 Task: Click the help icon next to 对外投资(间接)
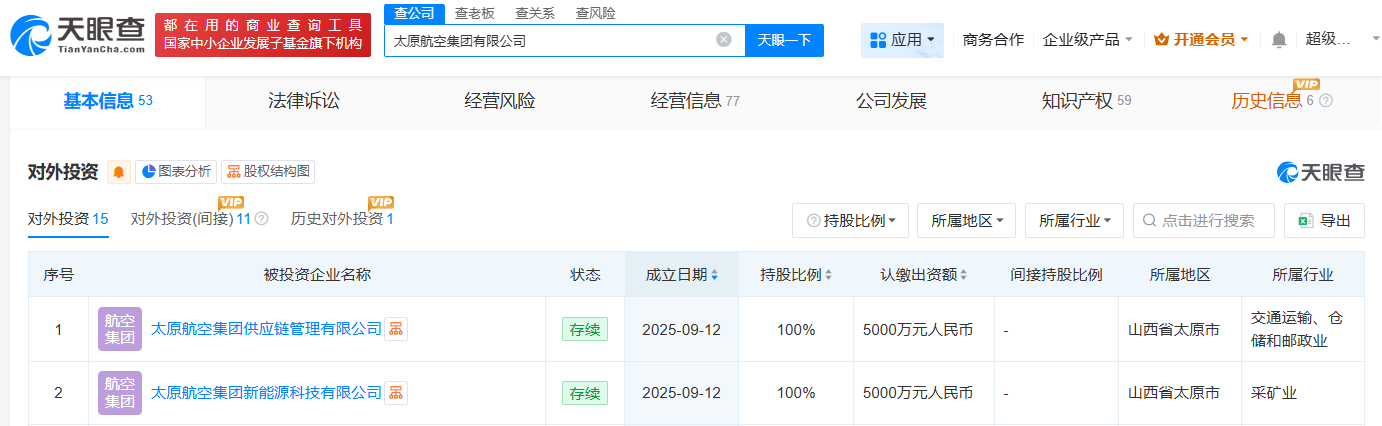click(x=261, y=219)
